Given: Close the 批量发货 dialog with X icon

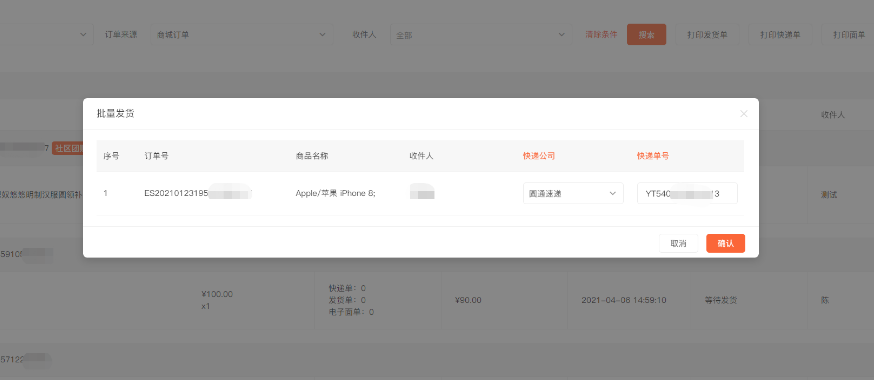Looking at the screenshot, I should point(744,114).
